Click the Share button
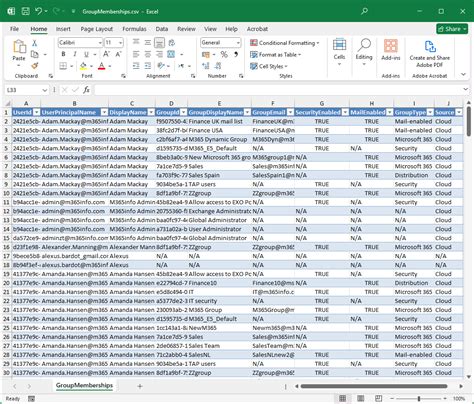 pyautogui.click(x=452, y=29)
